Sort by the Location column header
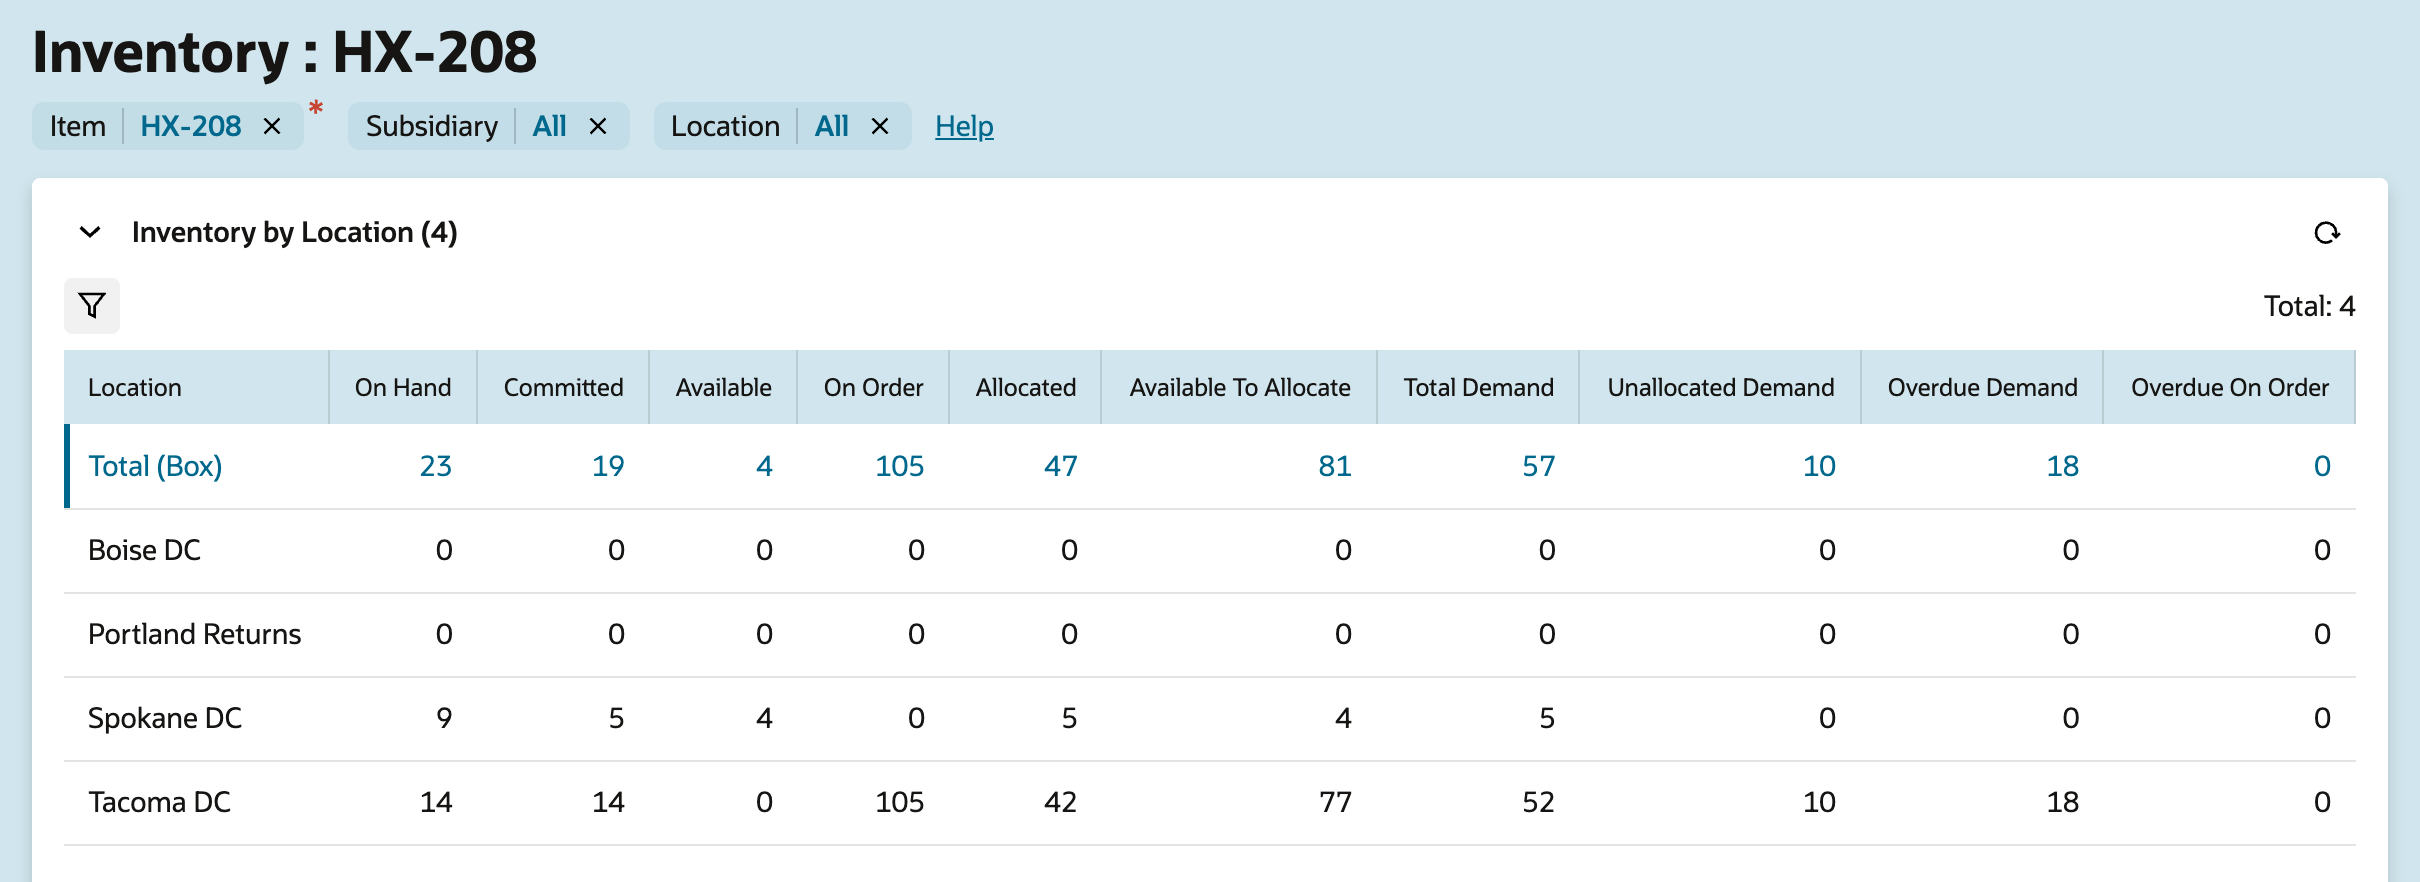2420x882 pixels. (197, 387)
